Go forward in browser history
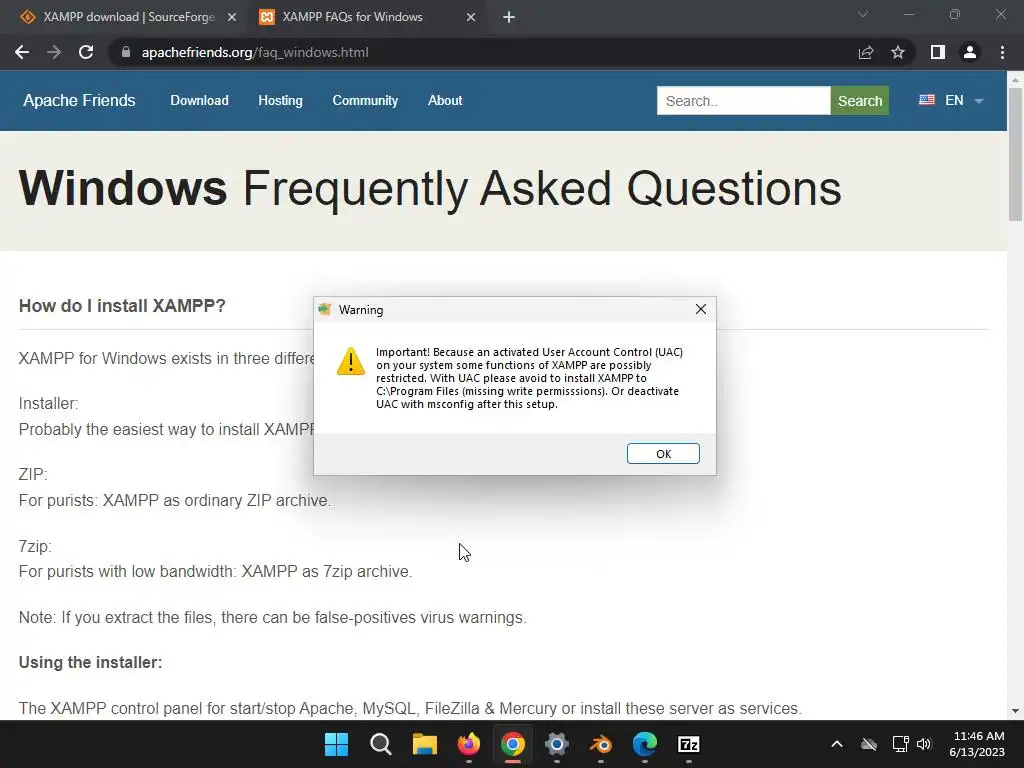 pyautogui.click(x=54, y=52)
